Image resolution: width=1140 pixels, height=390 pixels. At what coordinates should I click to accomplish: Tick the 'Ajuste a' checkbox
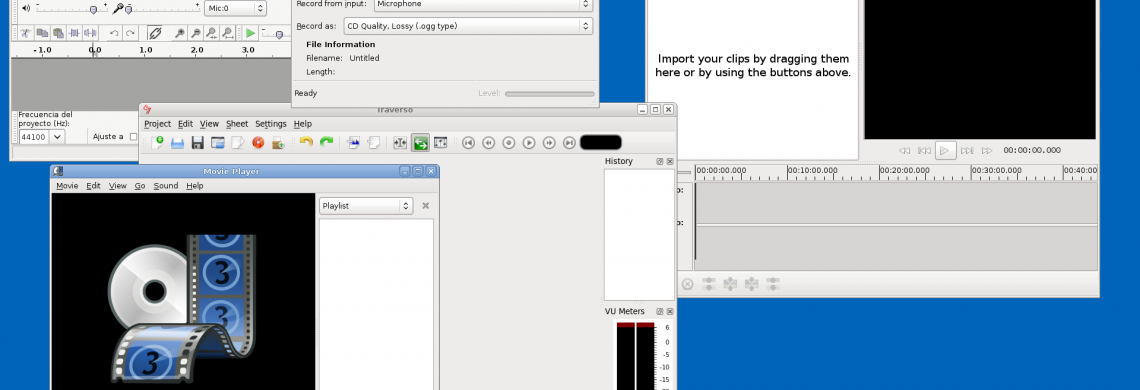click(x=133, y=136)
